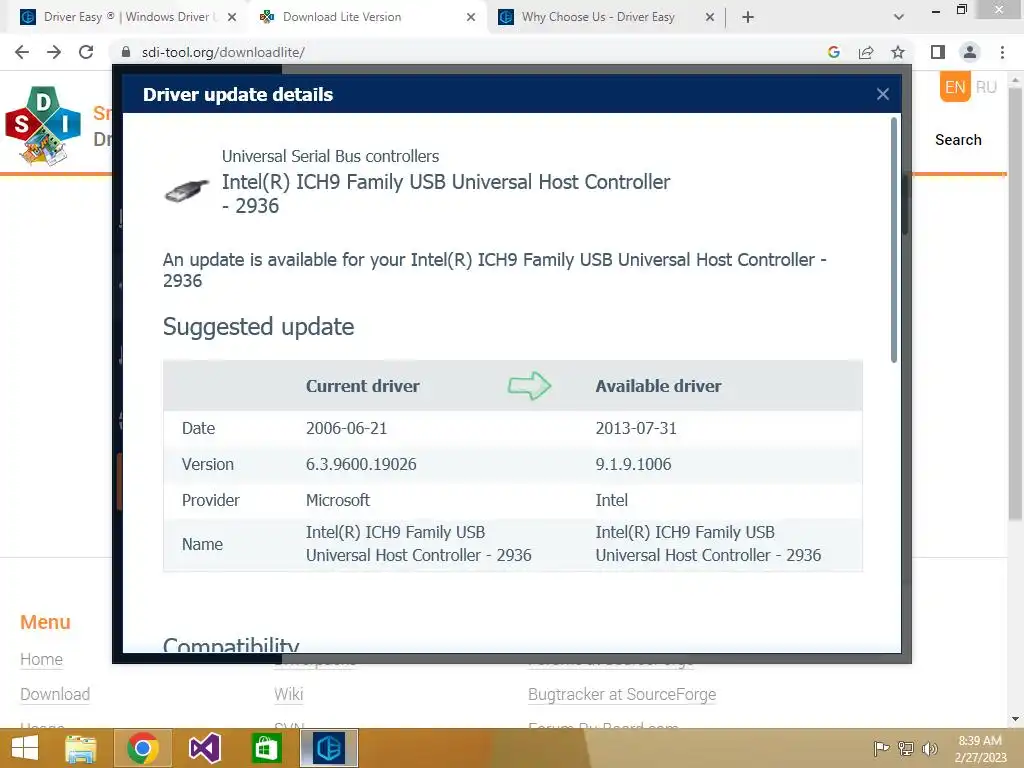Open Action Center flag icon
The image size is (1024, 768).
pyautogui.click(x=881, y=748)
